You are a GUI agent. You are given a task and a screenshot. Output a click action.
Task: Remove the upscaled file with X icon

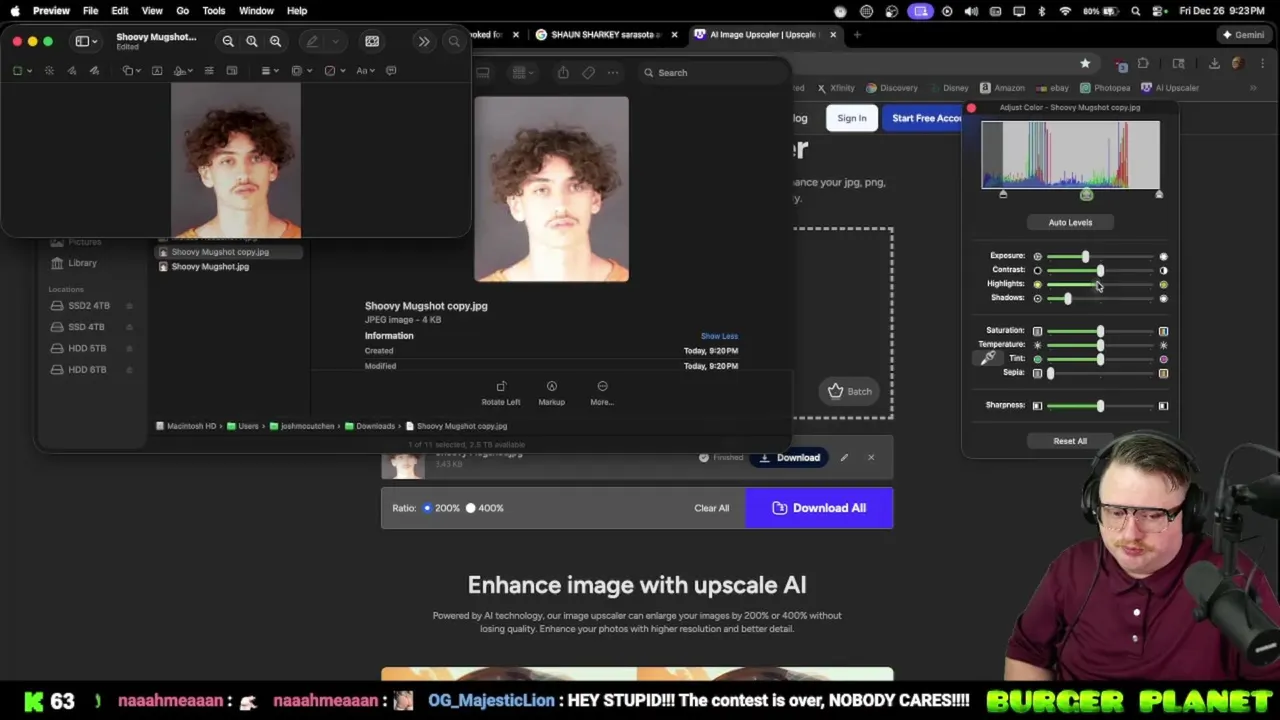[871, 457]
